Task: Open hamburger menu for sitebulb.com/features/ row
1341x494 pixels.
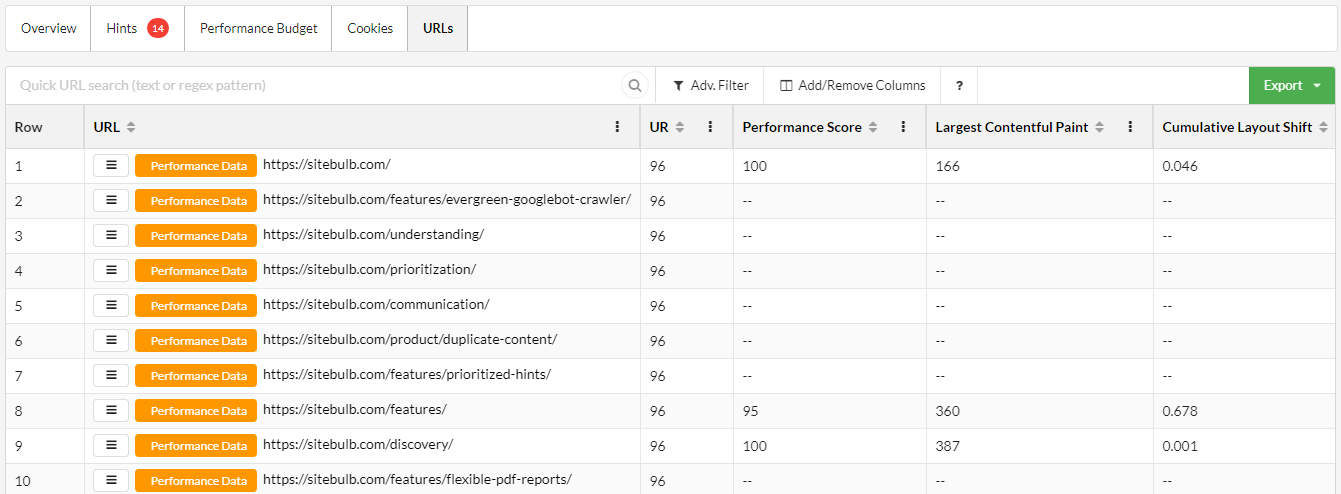Action: tap(111, 411)
